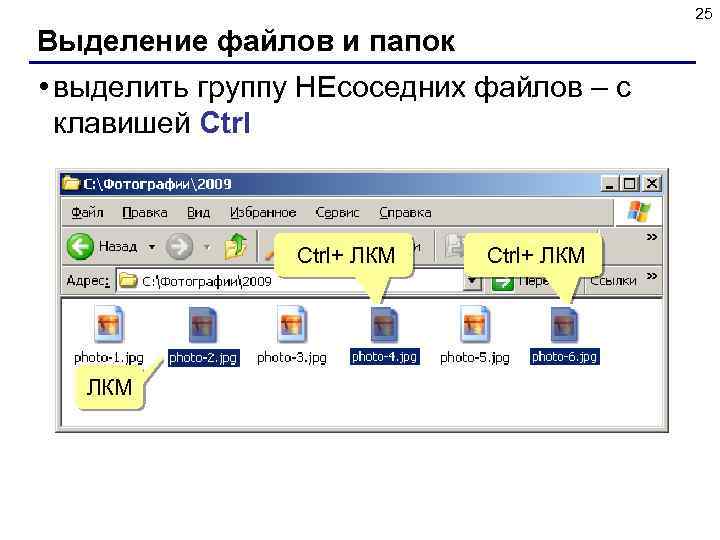Click the grey Forward arrow button
Viewport: 720px width, 540px height.
(x=179, y=247)
